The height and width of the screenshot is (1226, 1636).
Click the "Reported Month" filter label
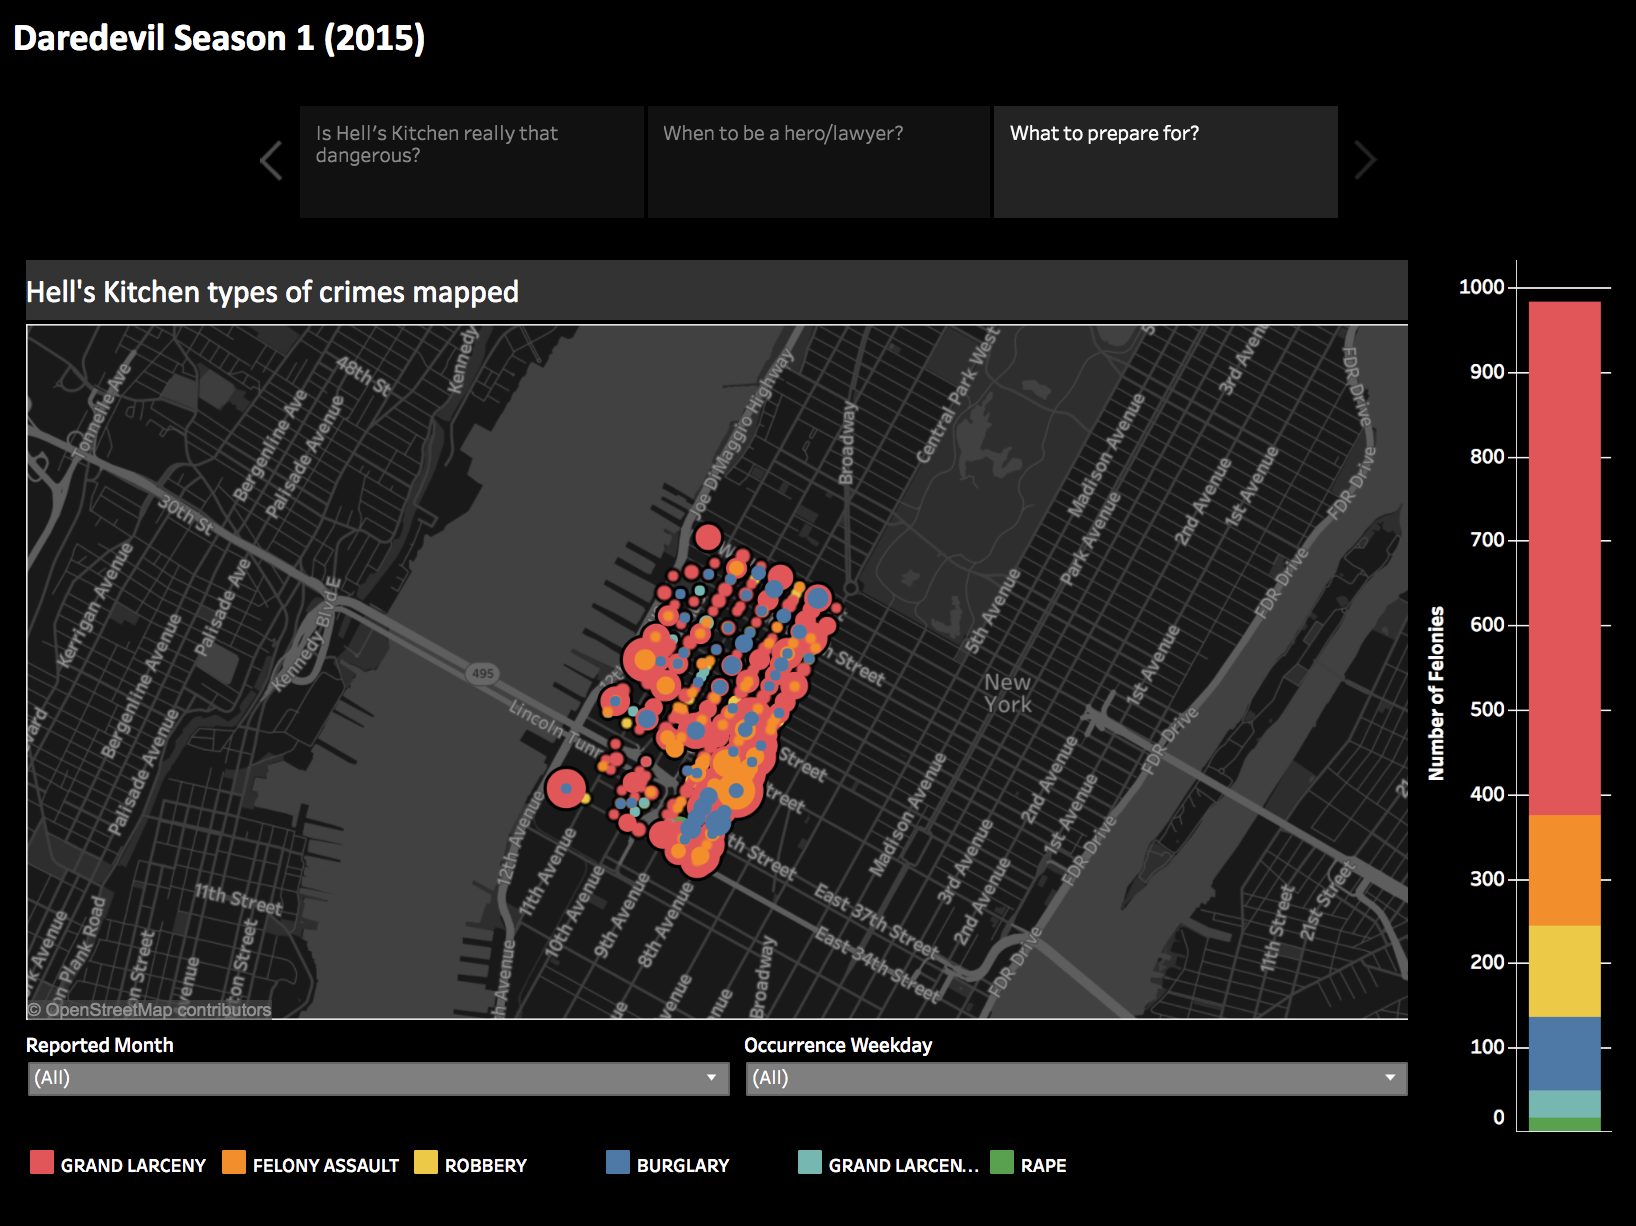(100, 1045)
